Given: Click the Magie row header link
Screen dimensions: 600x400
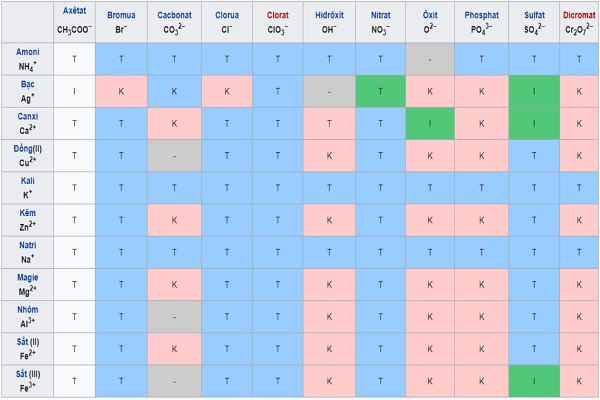Looking at the screenshot, I should click(x=27, y=275).
